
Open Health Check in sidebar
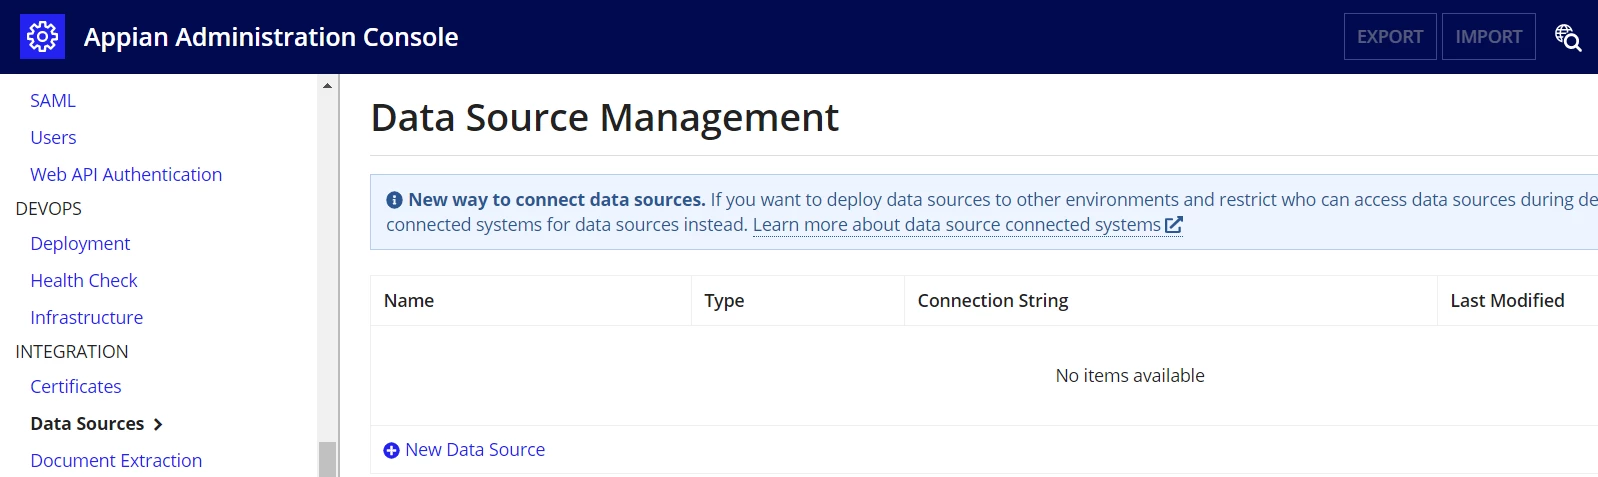coord(84,281)
